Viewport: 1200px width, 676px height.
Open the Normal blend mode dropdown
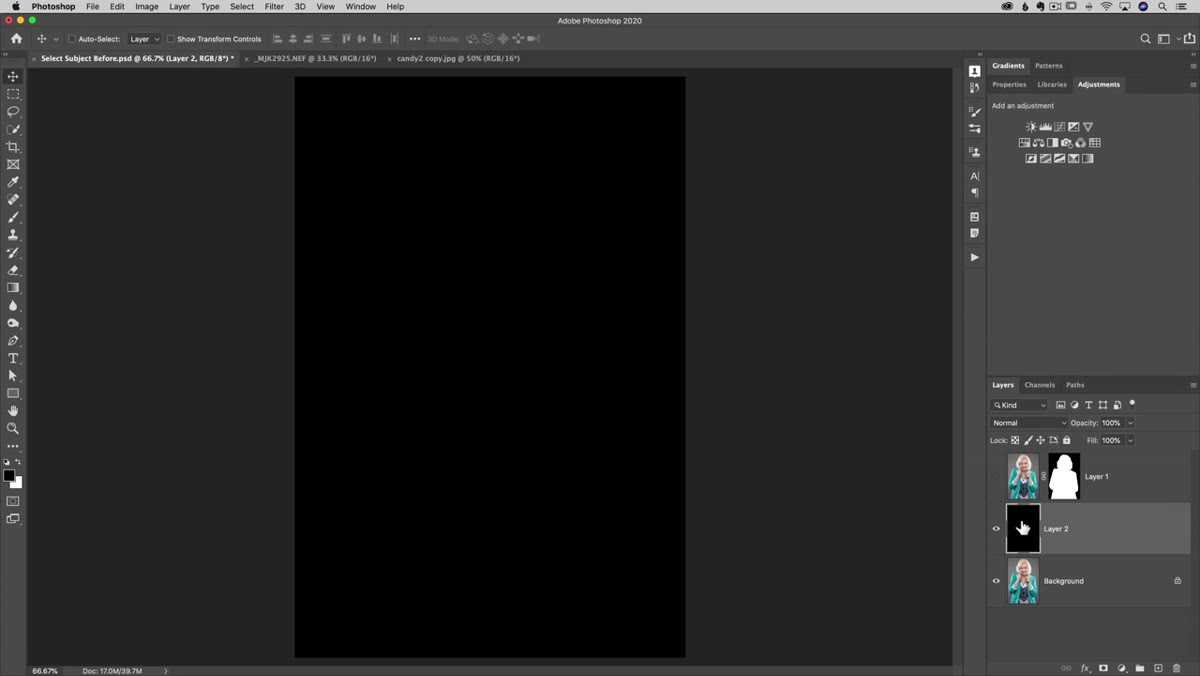click(1029, 423)
